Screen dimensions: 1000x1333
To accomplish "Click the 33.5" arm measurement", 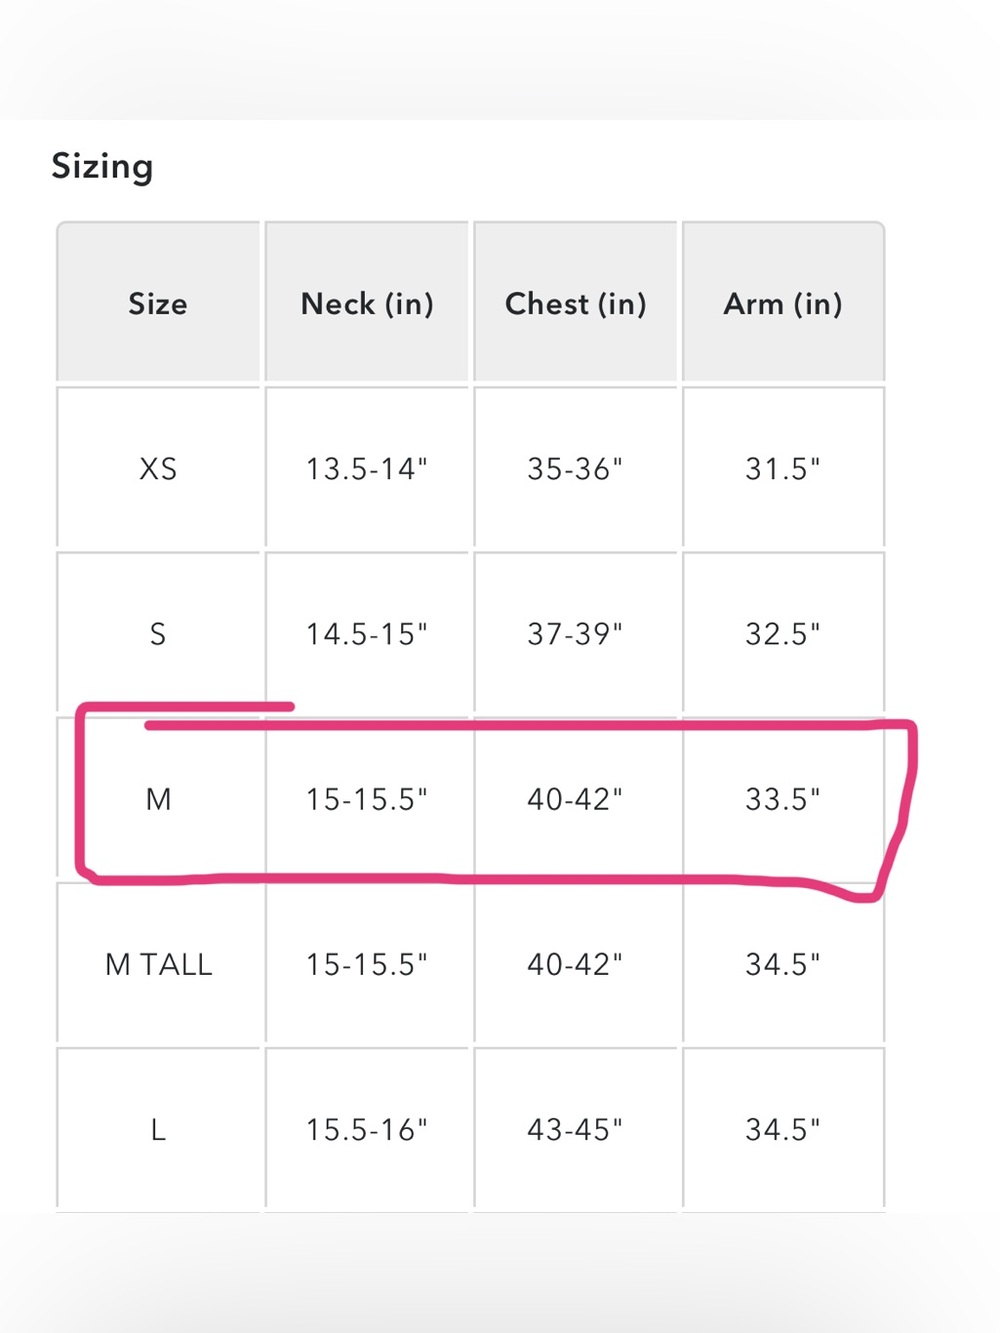I will 783,799.
